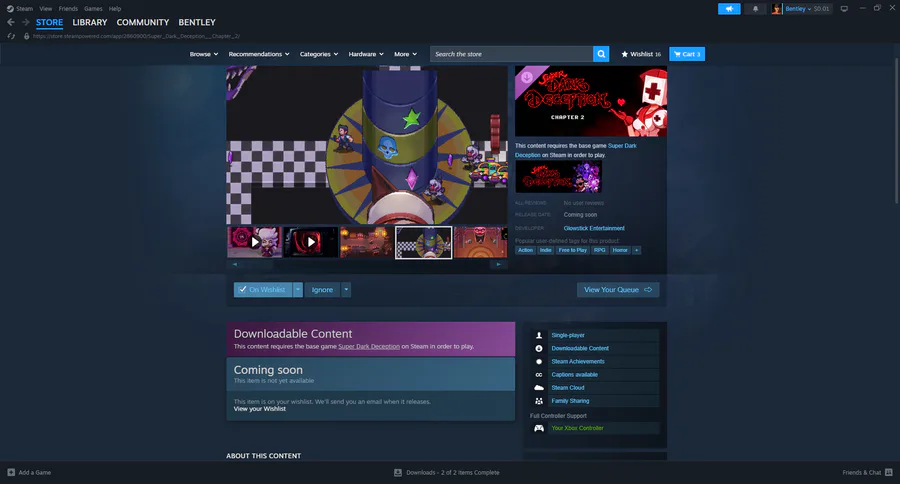Toggle the On Wishlist checkbox button

point(263,290)
